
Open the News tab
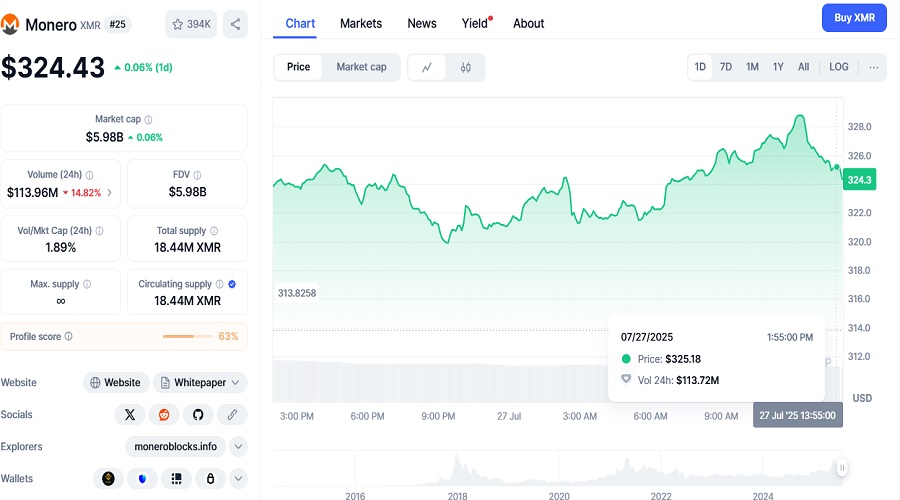pos(422,24)
